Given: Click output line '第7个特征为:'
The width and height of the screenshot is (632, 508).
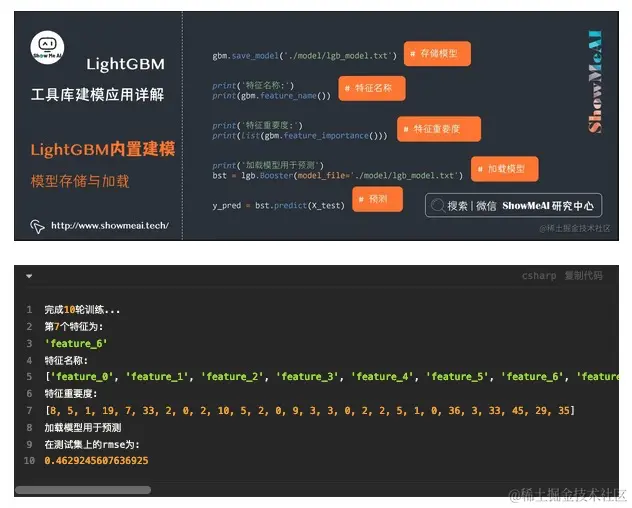Looking at the screenshot, I should [73, 327].
